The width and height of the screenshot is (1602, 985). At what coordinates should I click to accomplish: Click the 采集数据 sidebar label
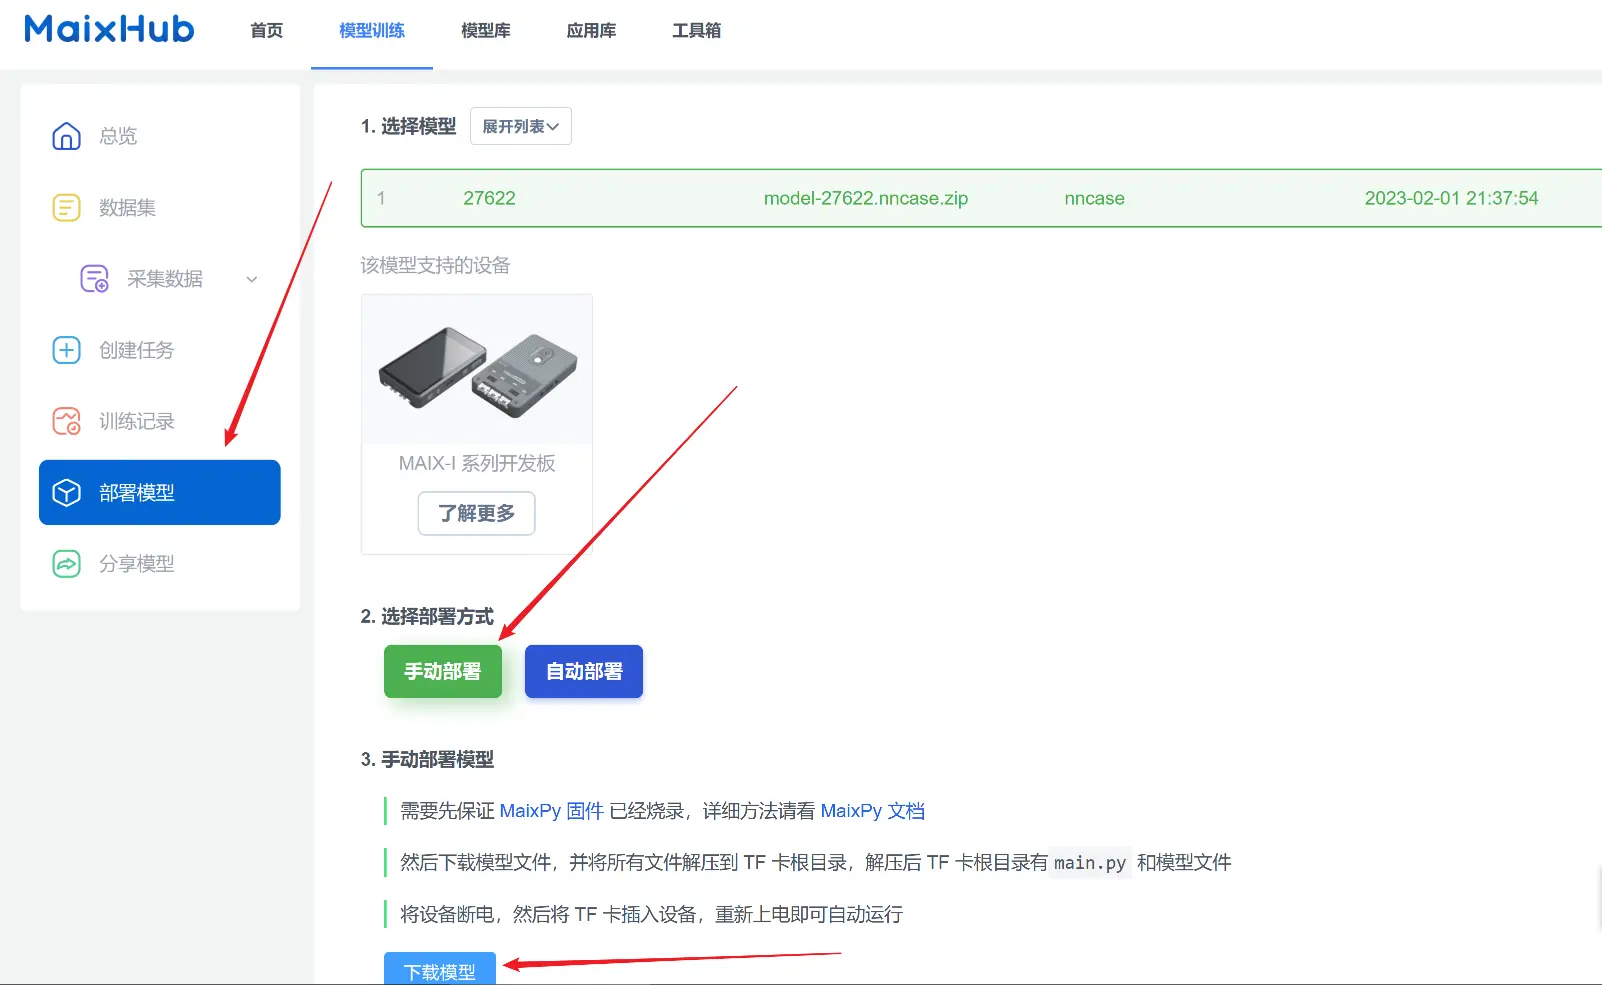165,279
